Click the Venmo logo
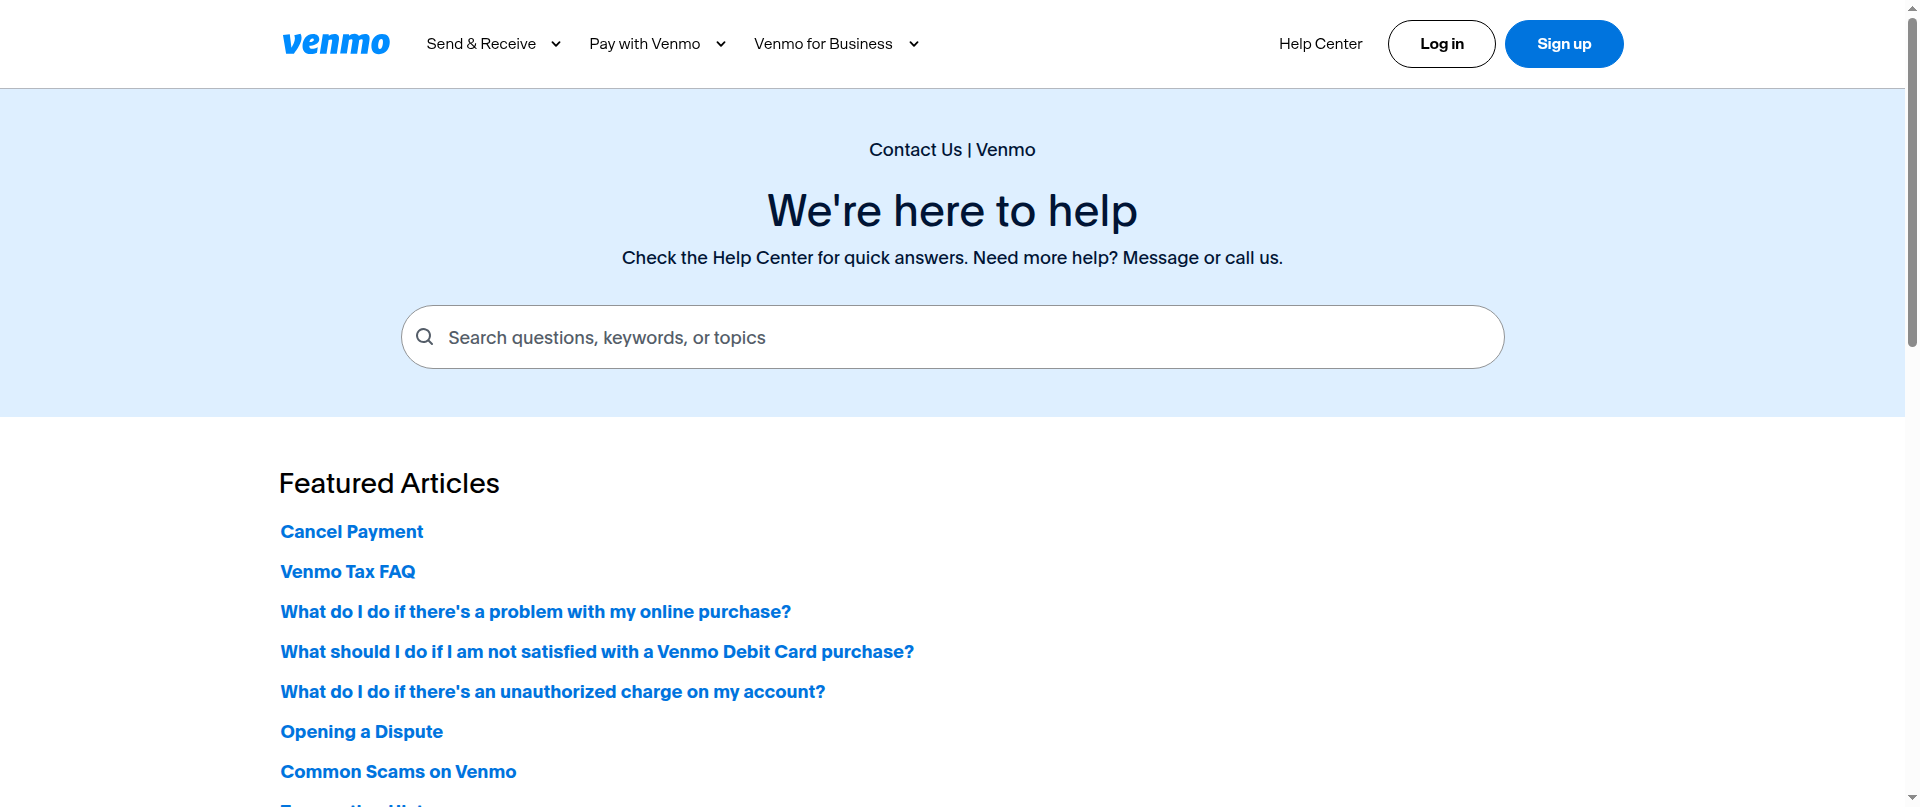This screenshot has width=1920, height=807. 336,44
